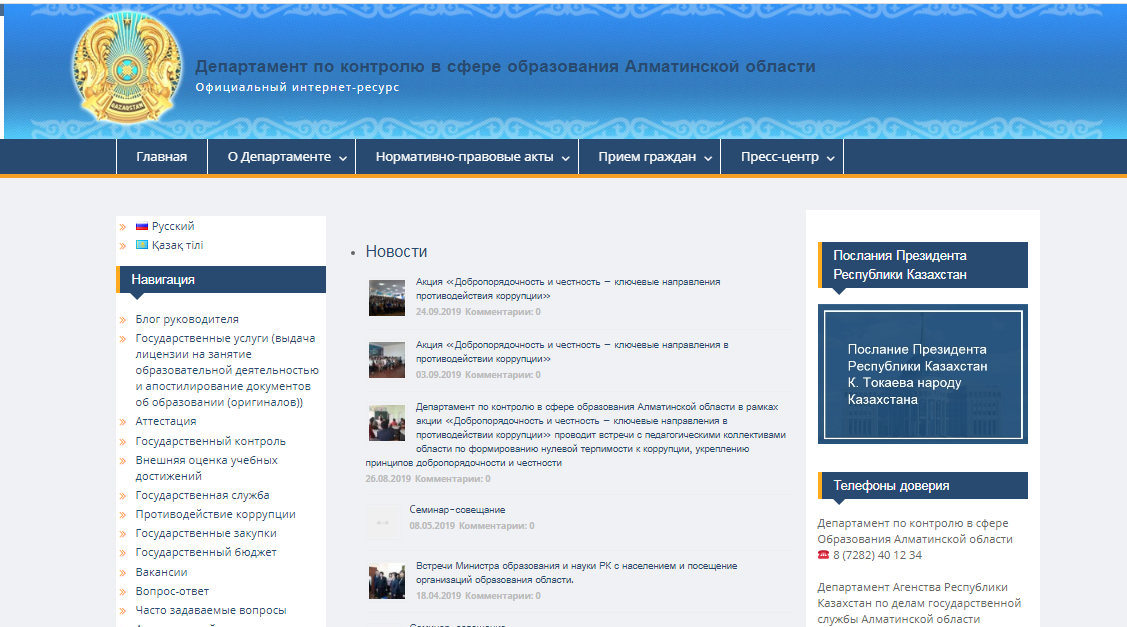Open Государственный бюджет link
The height and width of the screenshot is (627, 1127).
click(x=206, y=552)
